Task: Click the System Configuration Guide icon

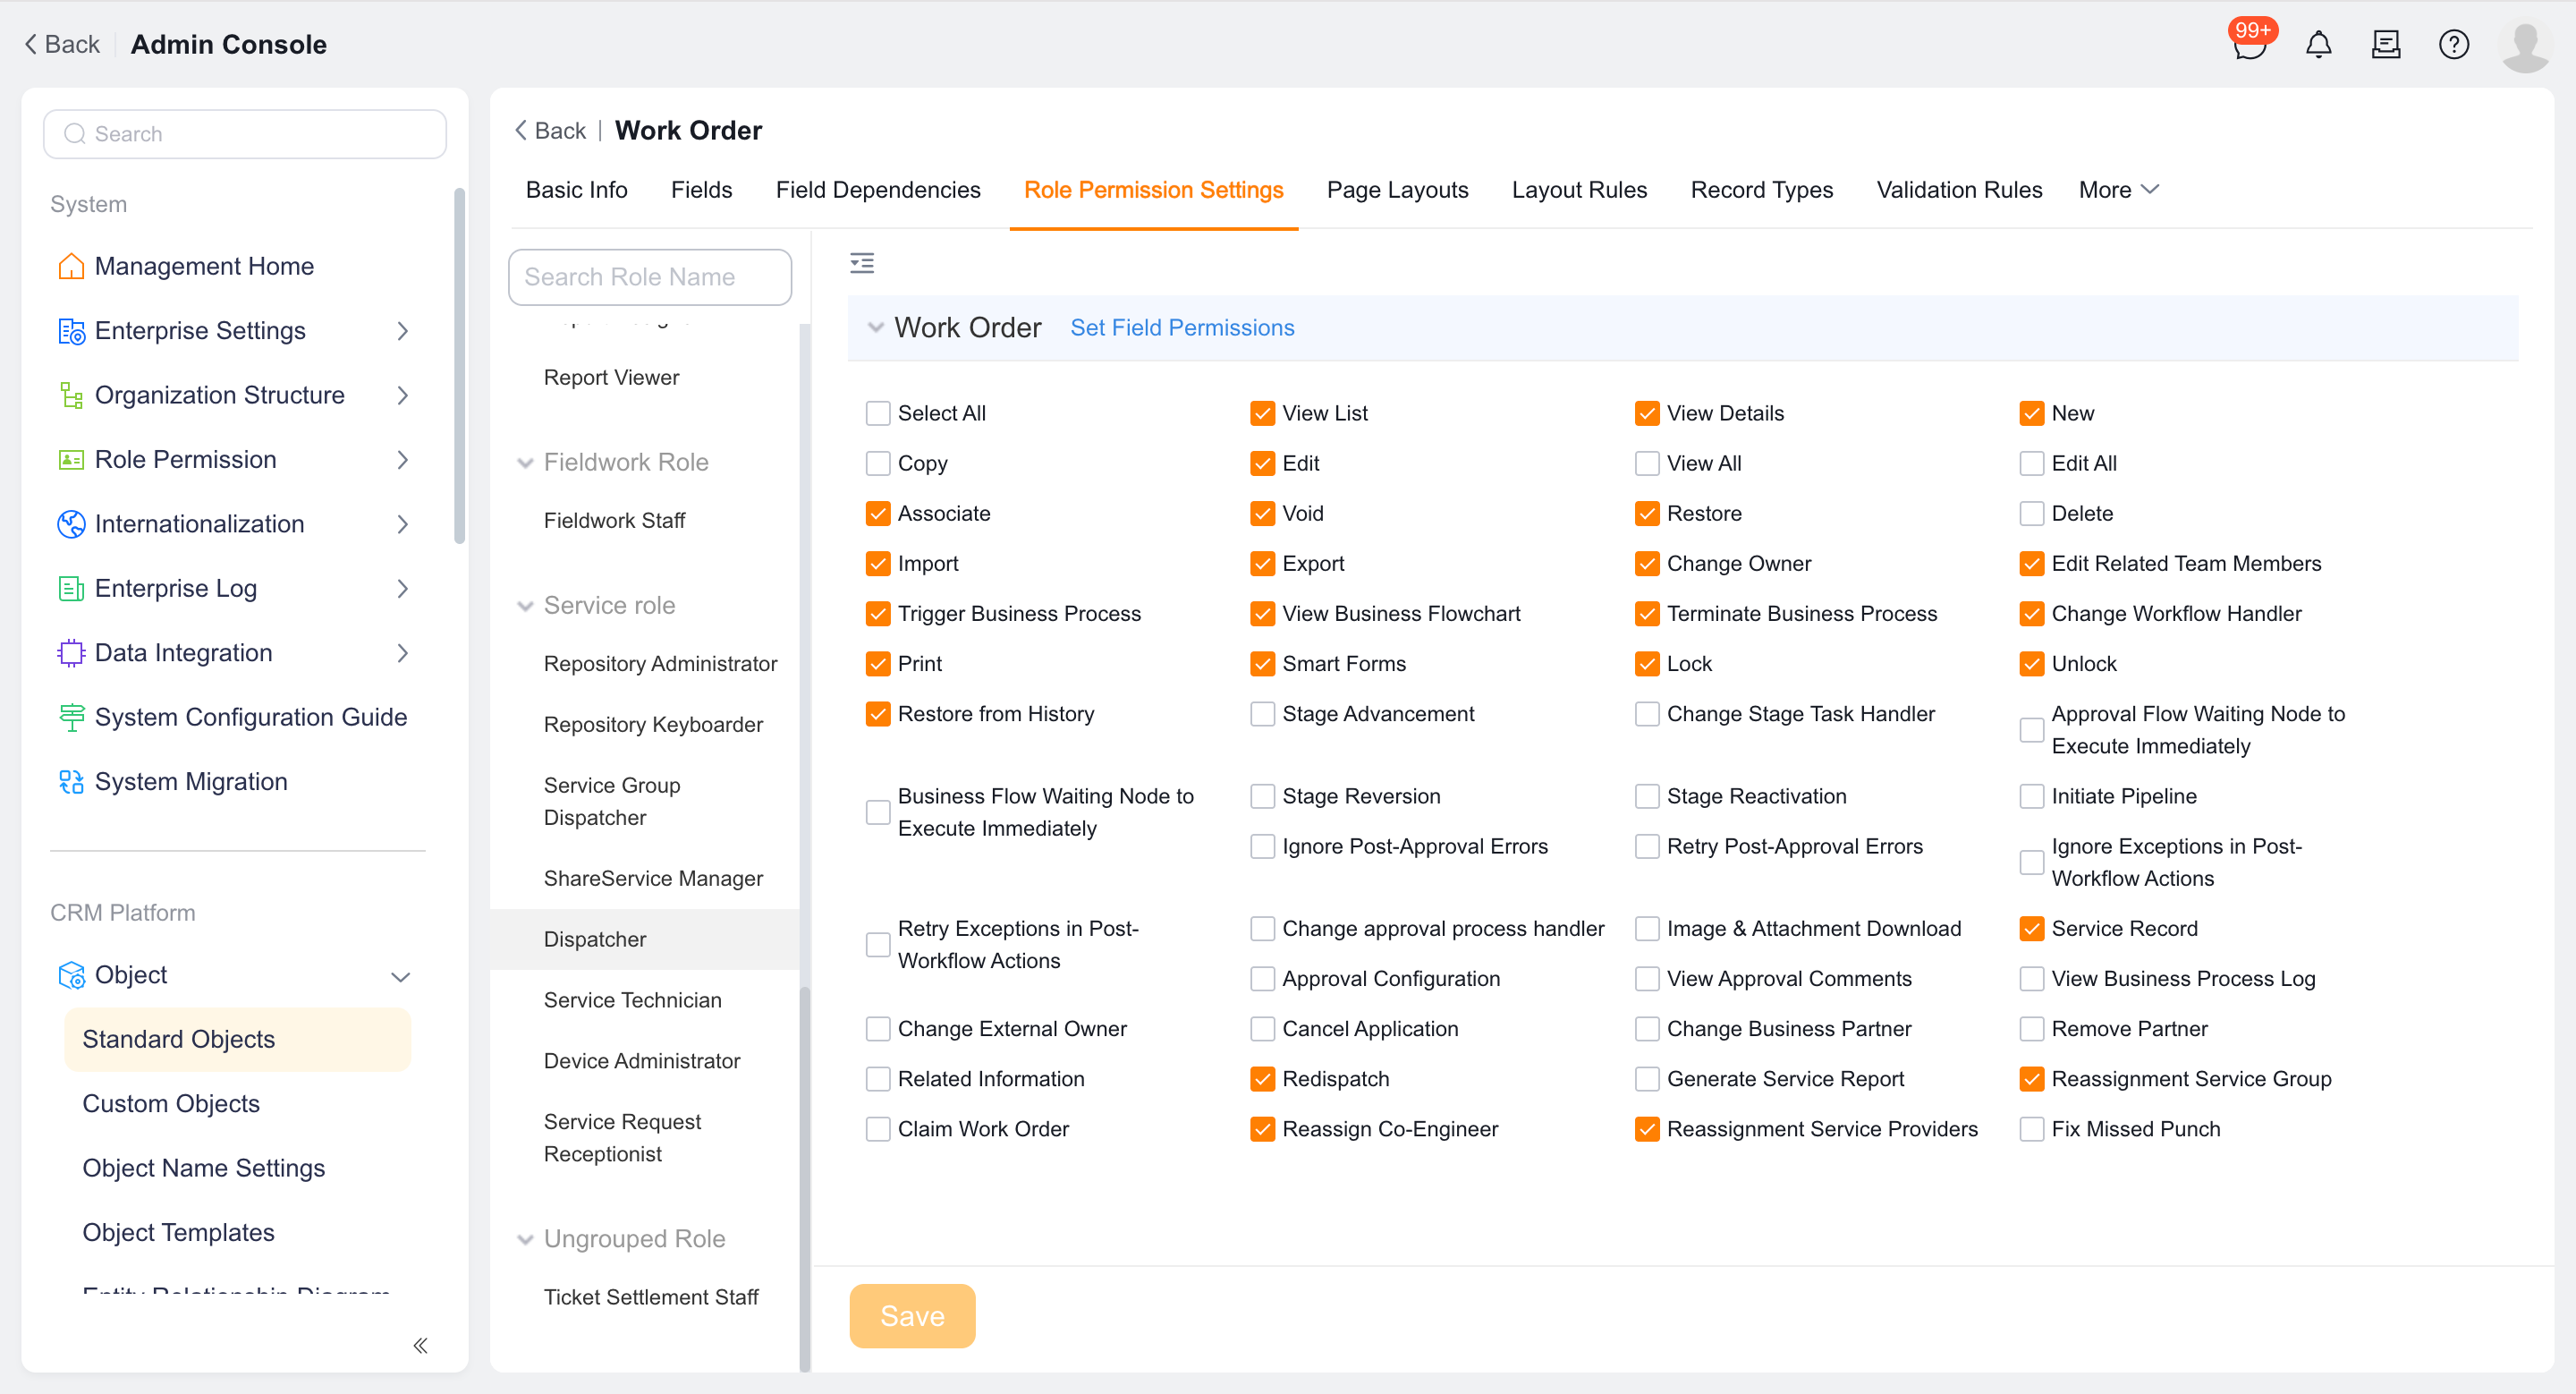Action: 71,718
